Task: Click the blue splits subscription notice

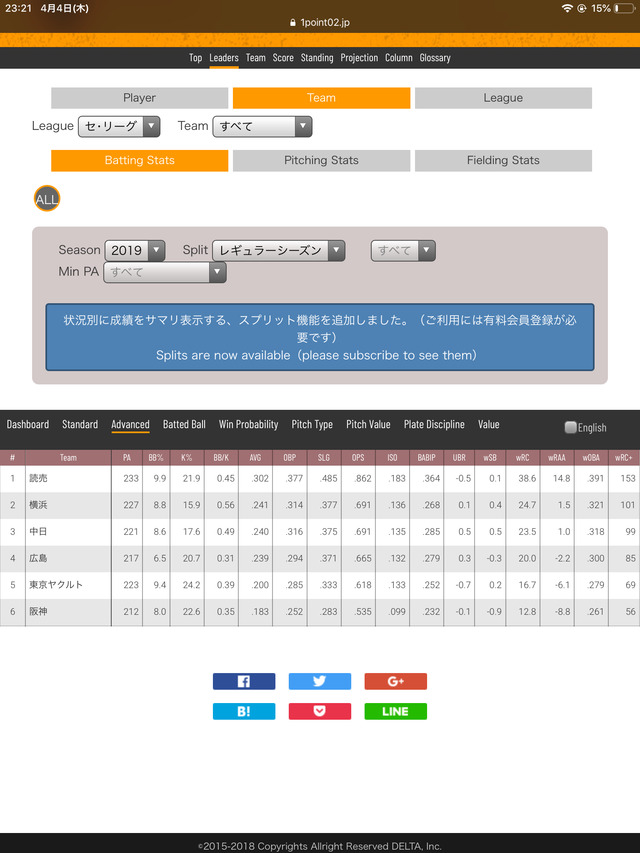Action: 320,337
